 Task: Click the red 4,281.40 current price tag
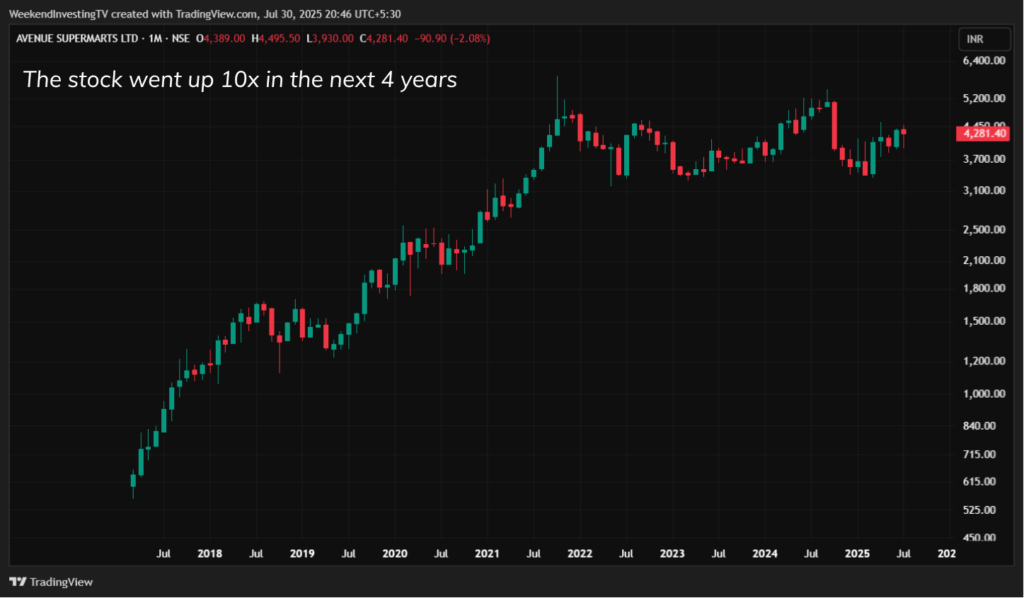point(983,134)
